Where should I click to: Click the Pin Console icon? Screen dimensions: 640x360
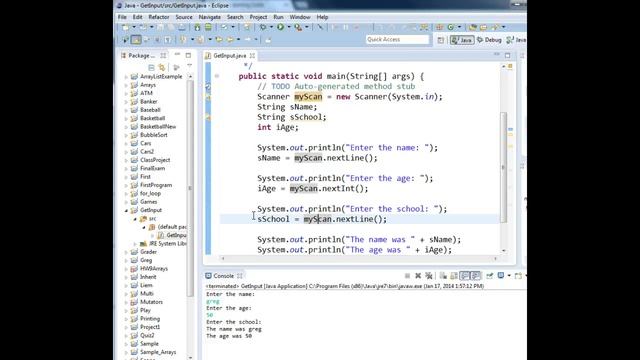click(x=489, y=276)
